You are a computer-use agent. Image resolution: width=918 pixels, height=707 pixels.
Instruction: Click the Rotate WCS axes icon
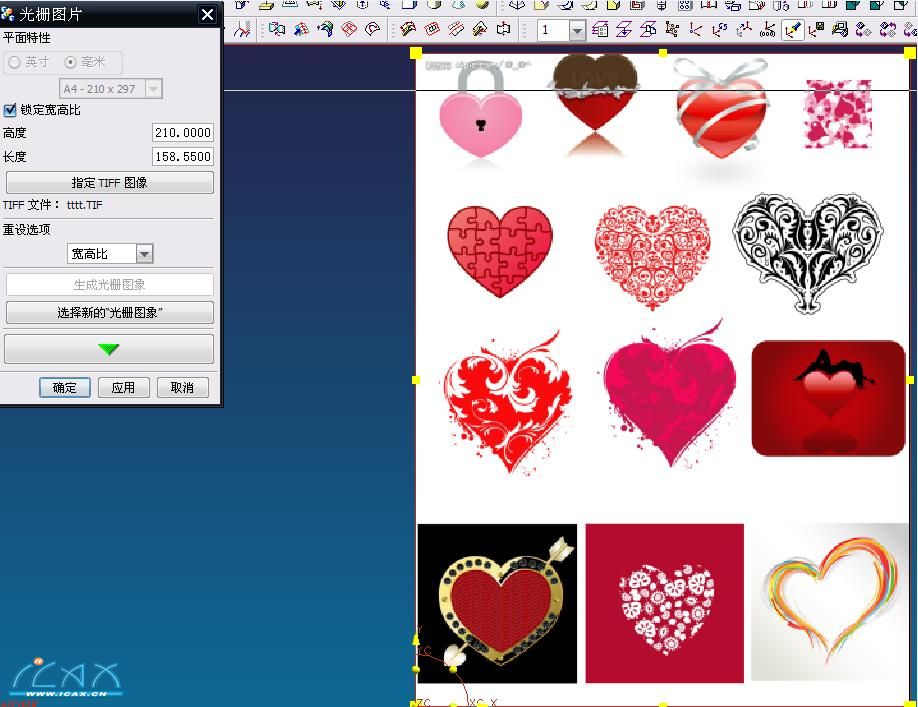pyautogui.click(x=719, y=30)
